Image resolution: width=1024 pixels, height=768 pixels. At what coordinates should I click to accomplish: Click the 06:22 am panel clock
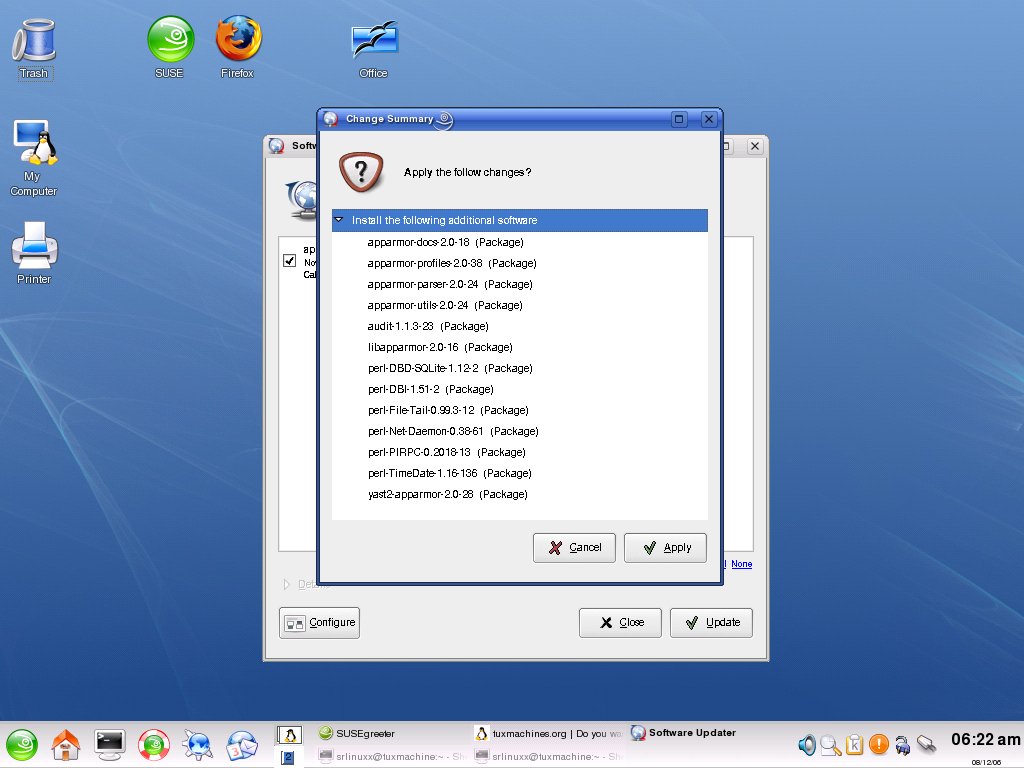click(x=985, y=739)
